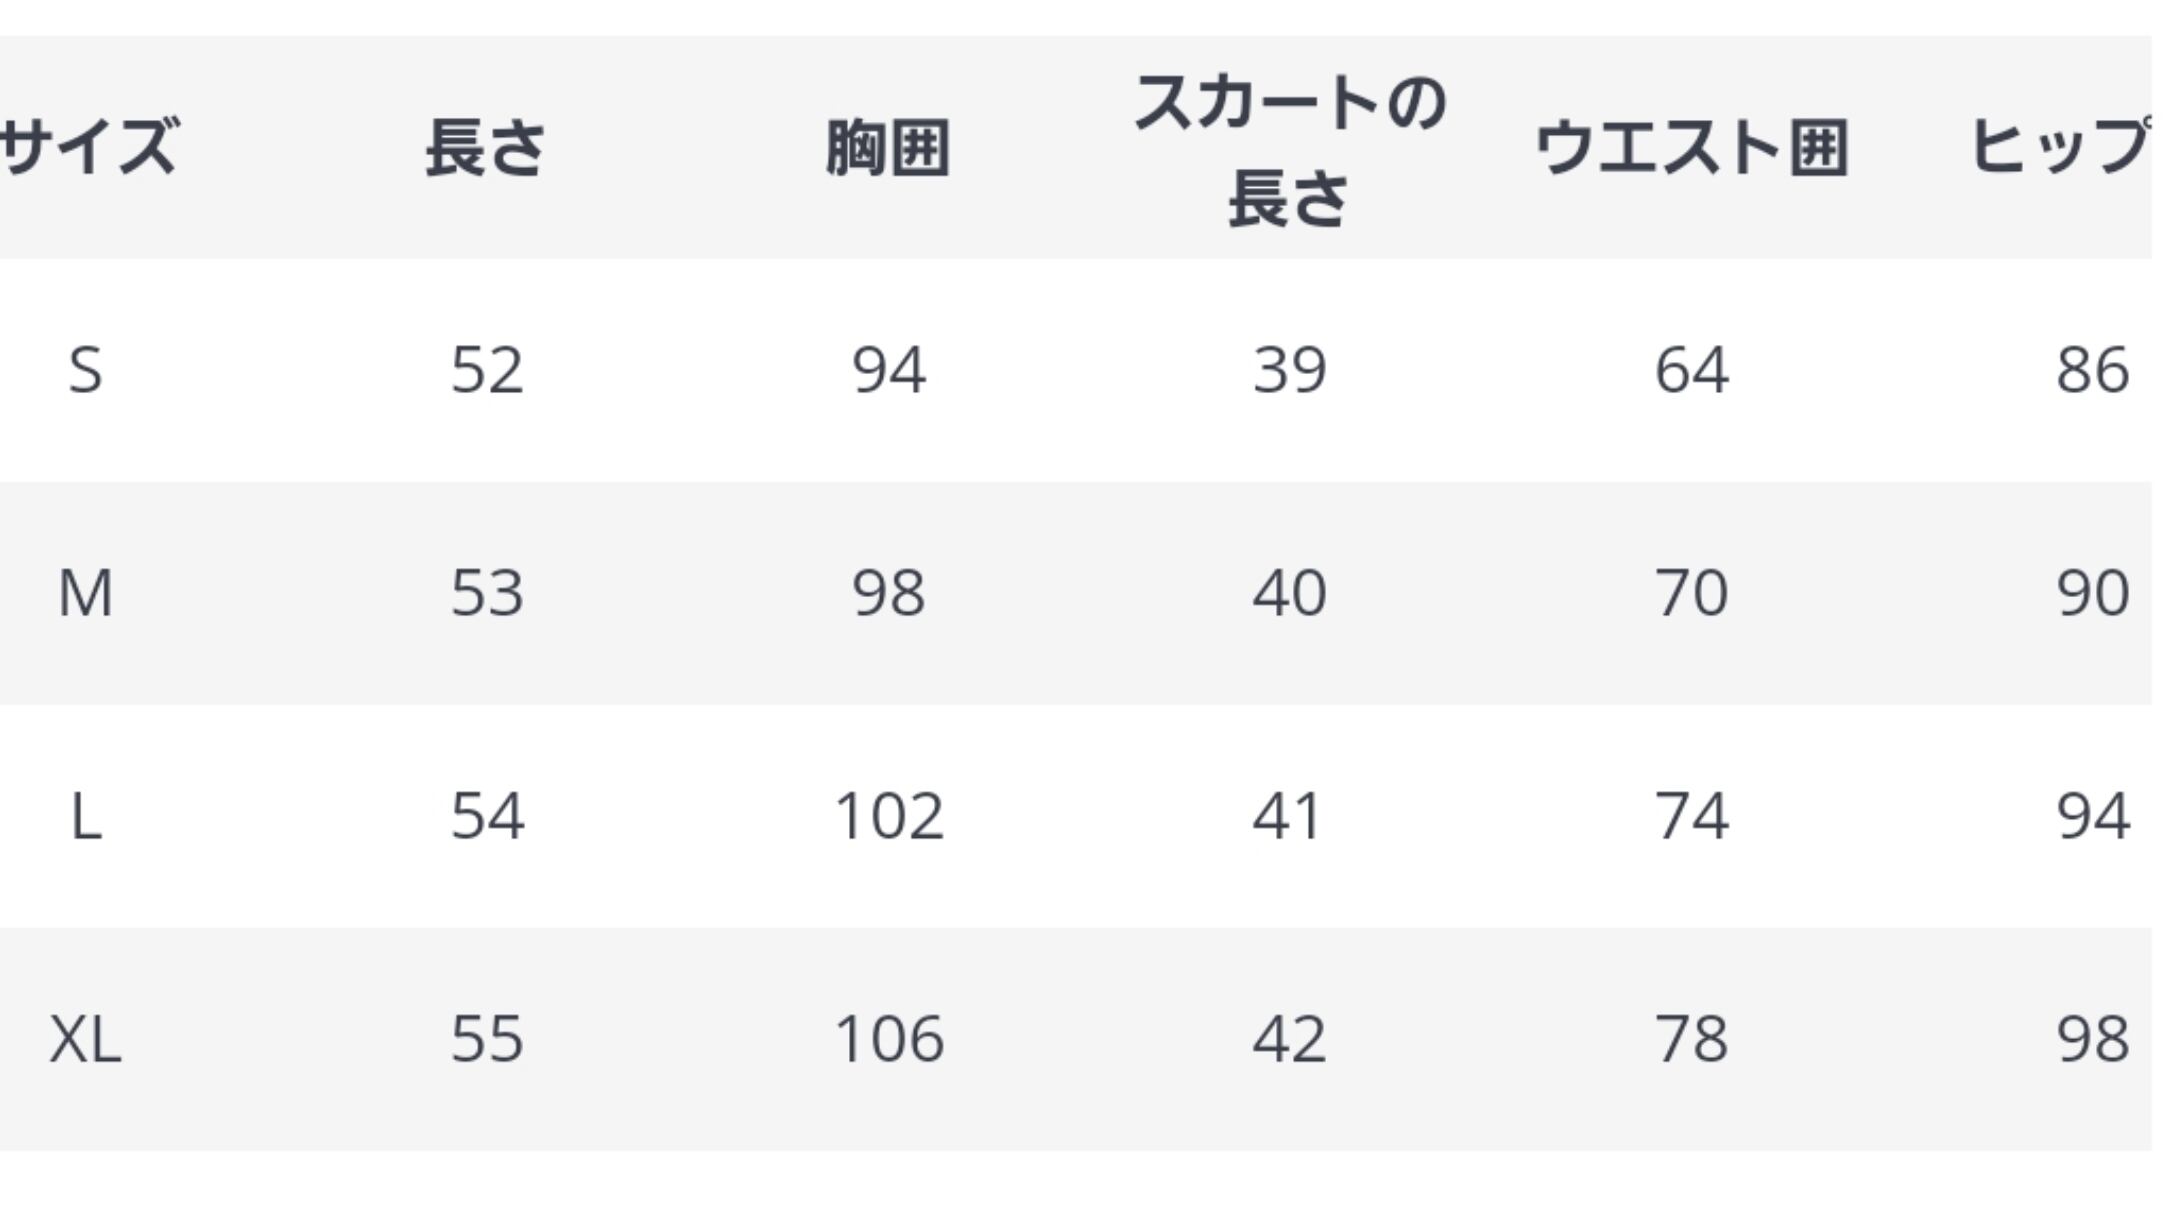The image size is (2171, 1220).
Task: Click the サイズ column header
Action: click(x=88, y=147)
